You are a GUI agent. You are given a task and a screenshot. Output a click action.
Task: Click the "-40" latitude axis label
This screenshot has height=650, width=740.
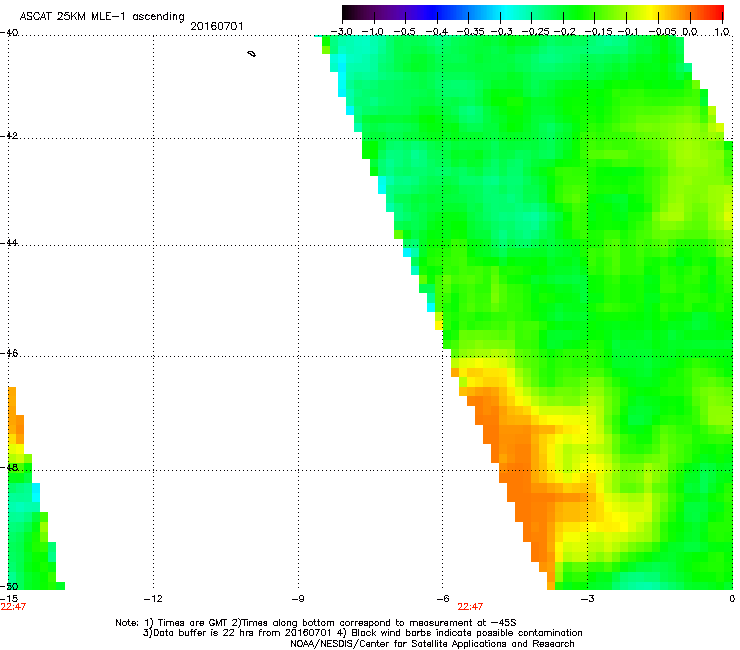coord(9,33)
